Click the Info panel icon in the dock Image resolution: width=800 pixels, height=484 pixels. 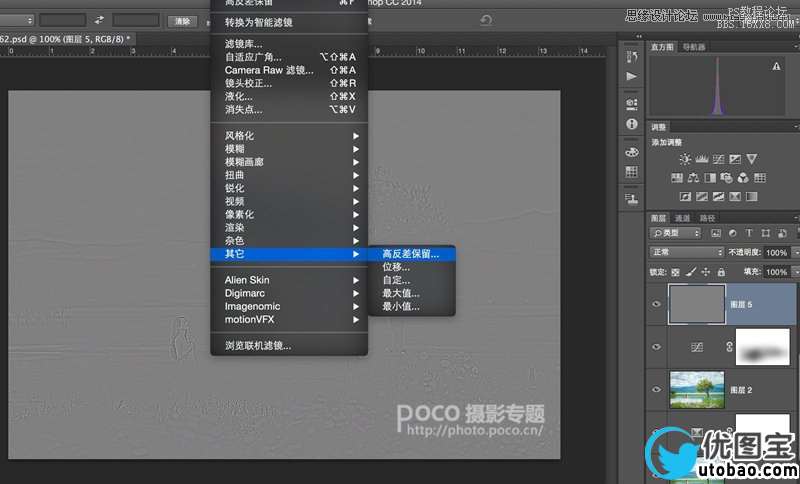click(631, 124)
